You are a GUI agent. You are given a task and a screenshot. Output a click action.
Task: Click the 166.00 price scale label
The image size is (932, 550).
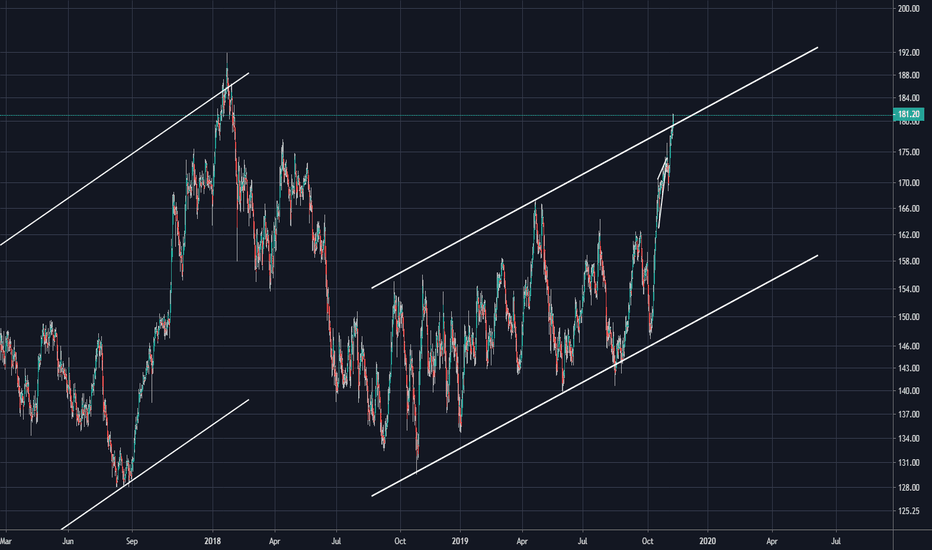tap(909, 209)
